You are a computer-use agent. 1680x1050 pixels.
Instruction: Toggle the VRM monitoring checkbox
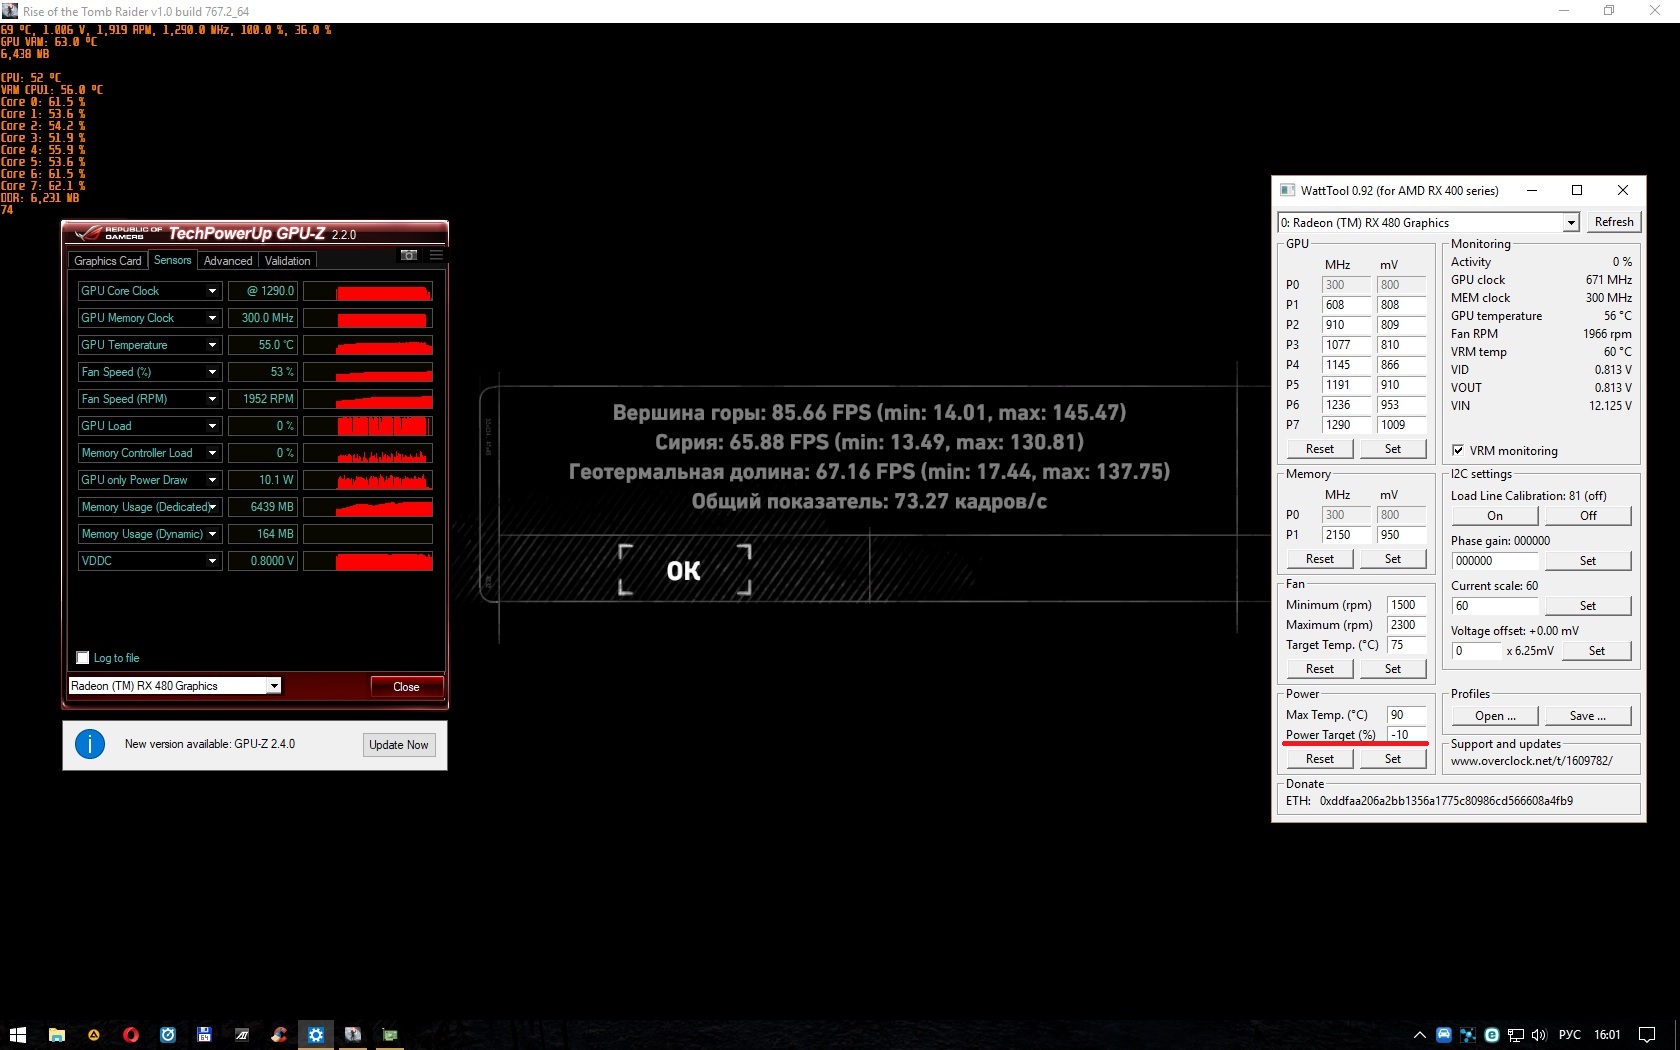click(1458, 450)
